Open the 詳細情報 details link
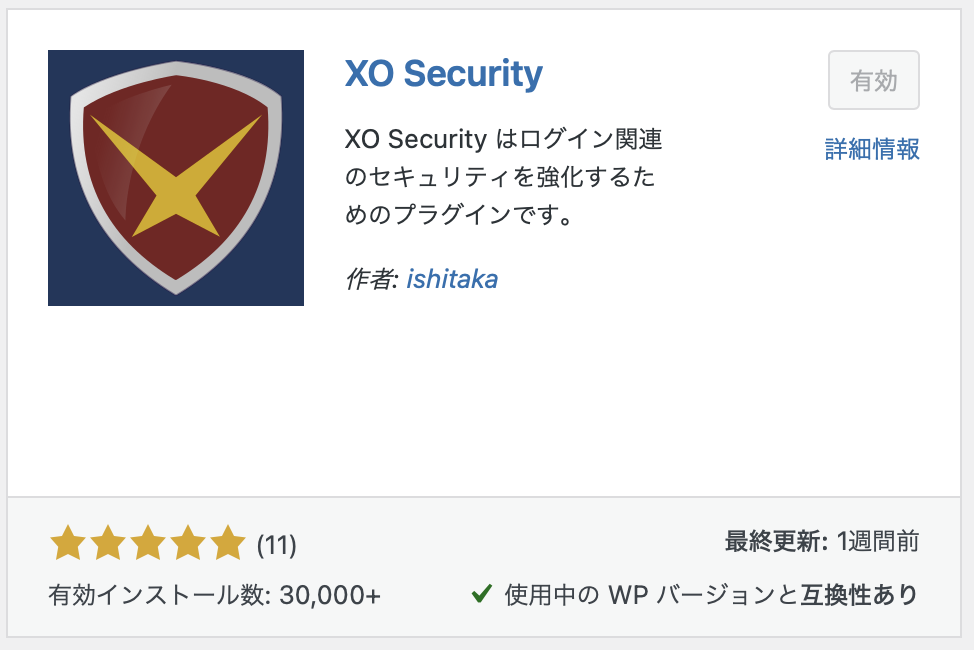This screenshot has height=650, width=974. click(x=872, y=150)
